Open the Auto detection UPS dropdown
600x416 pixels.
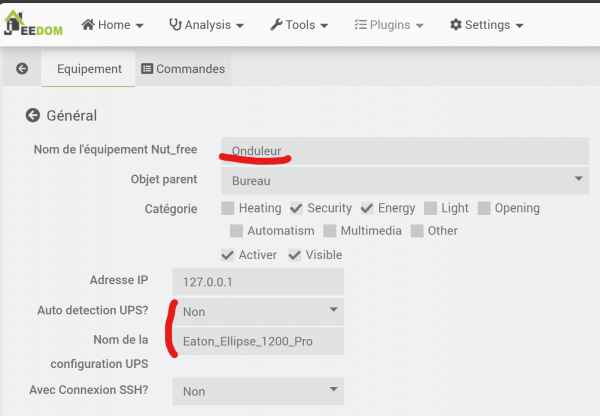tap(258, 312)
